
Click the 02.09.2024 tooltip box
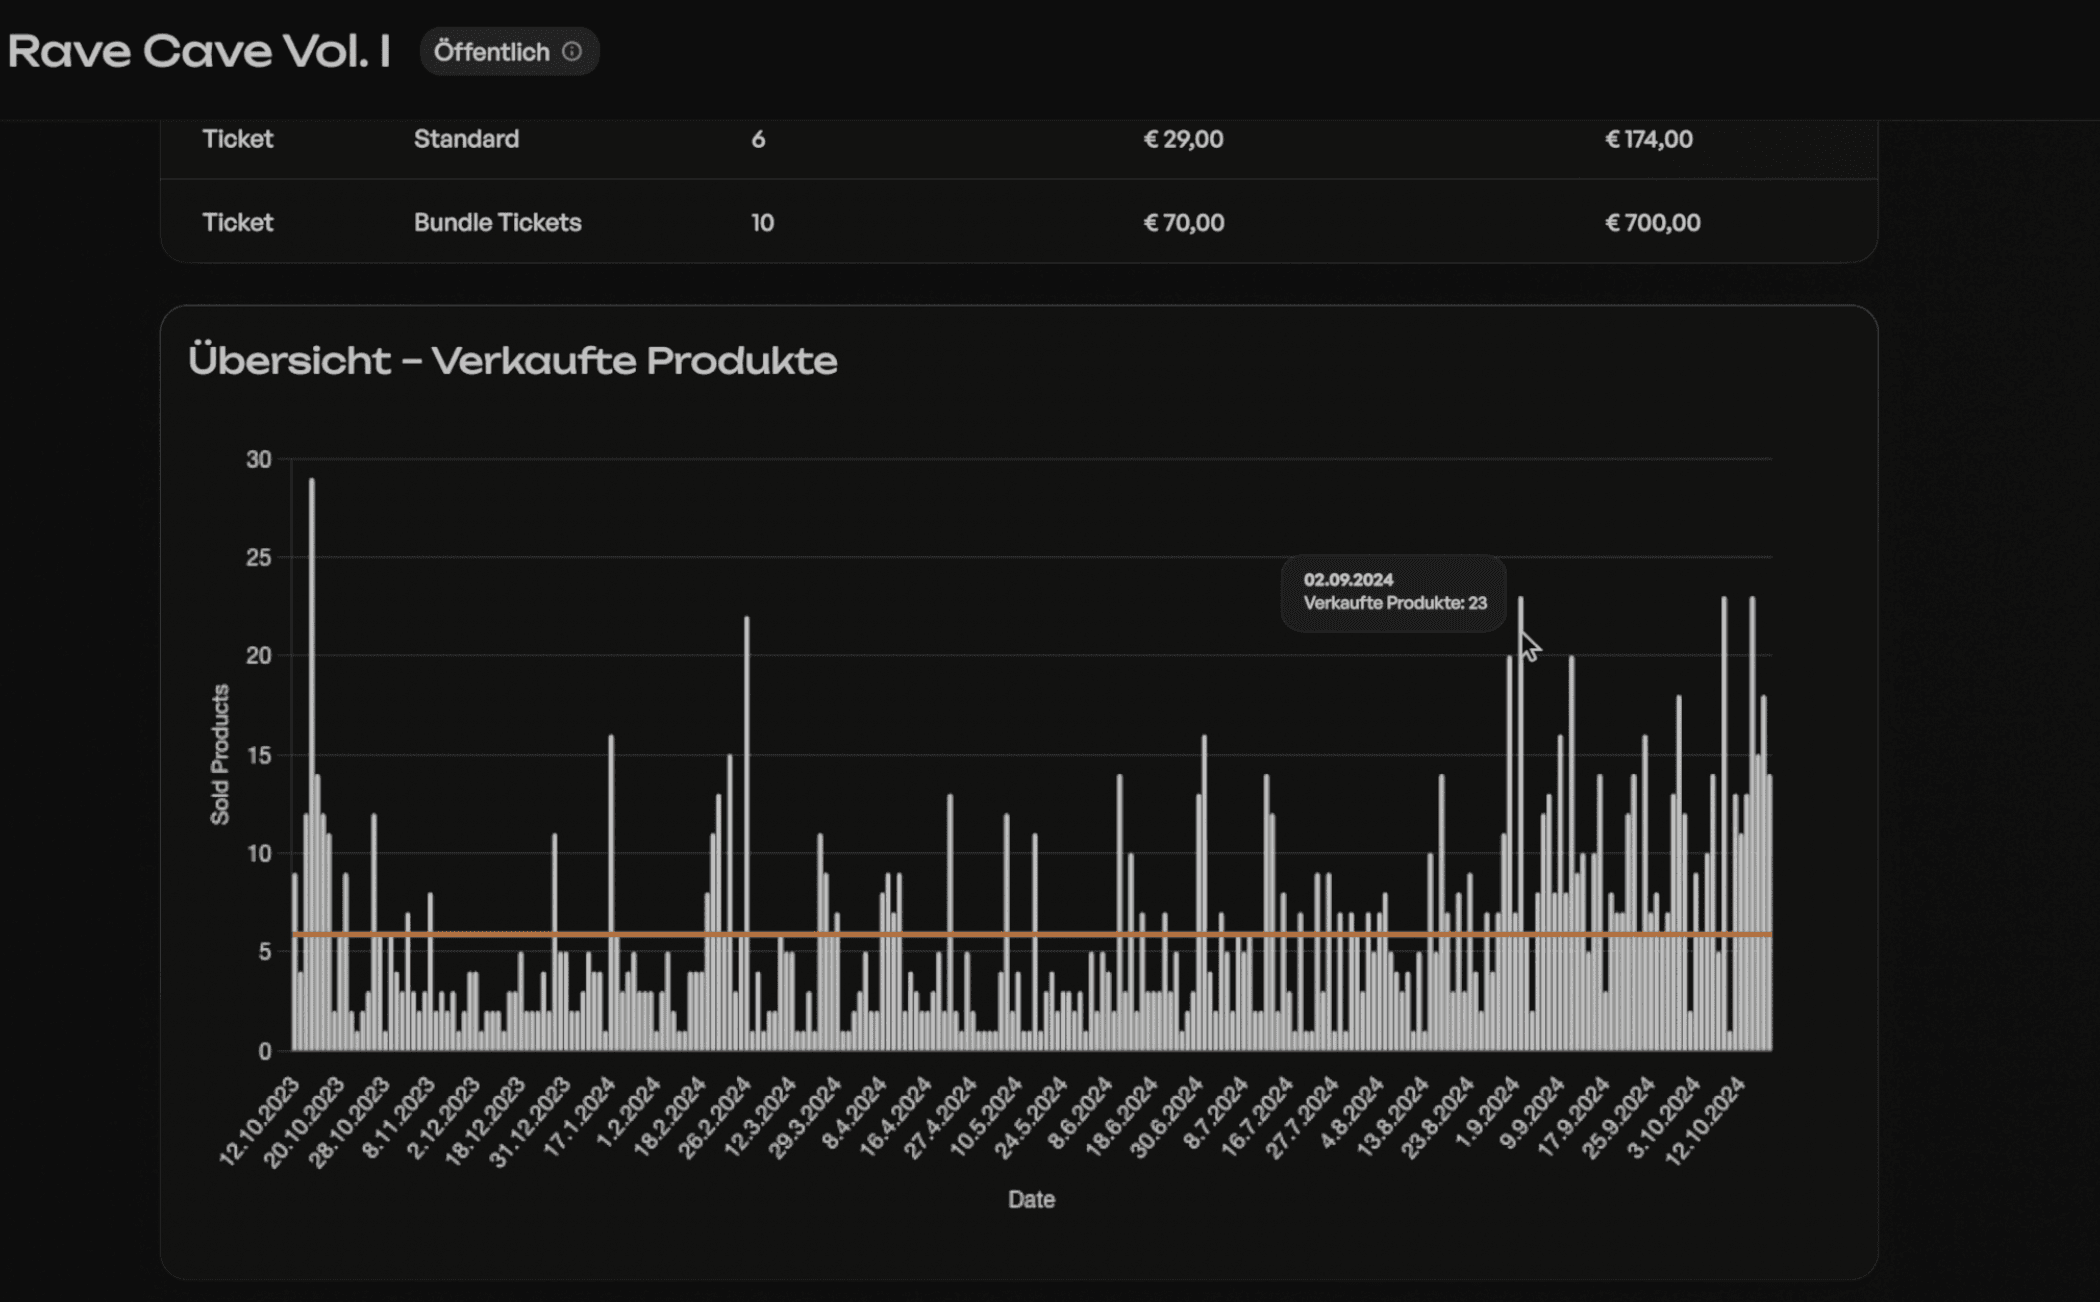point(1393,592)
